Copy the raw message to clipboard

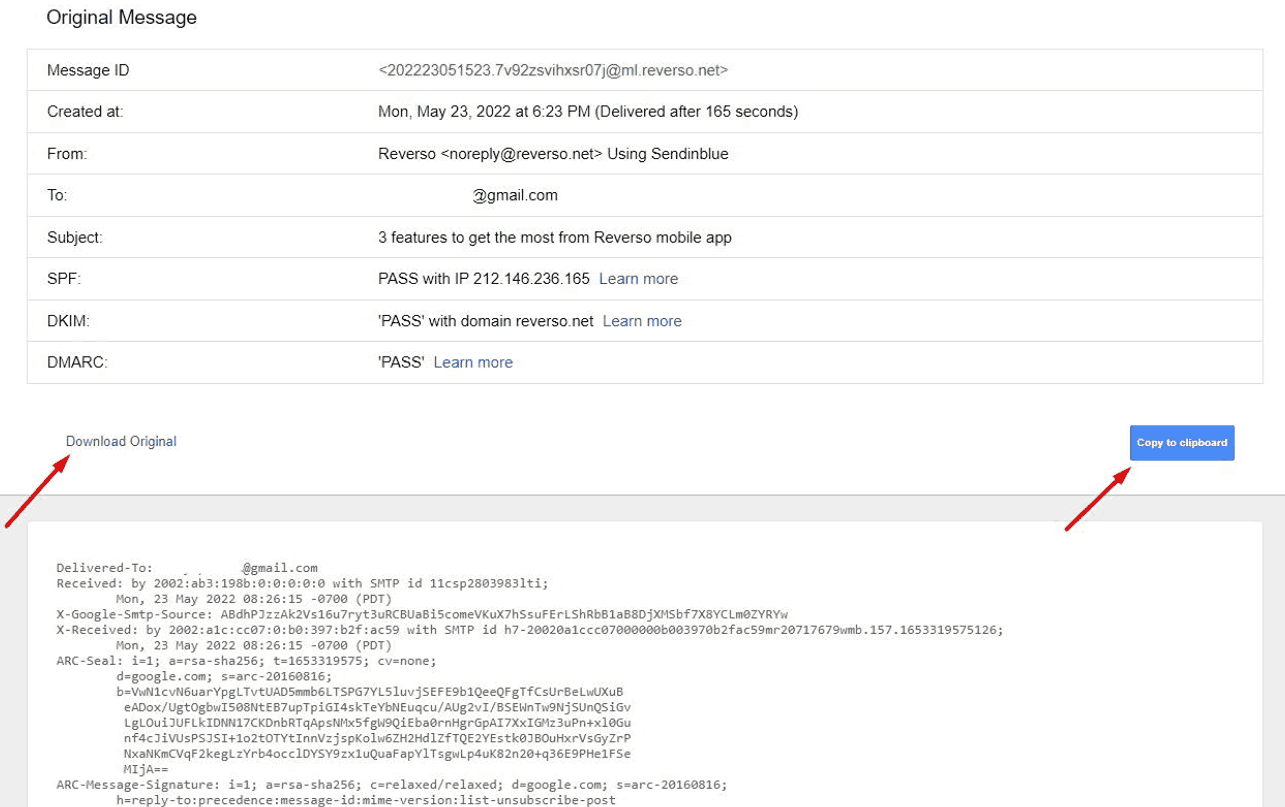1182,443
